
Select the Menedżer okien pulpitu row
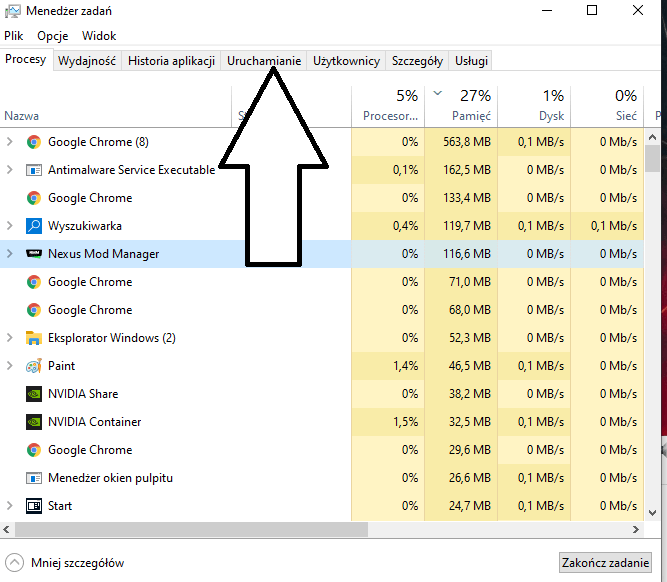322,478
